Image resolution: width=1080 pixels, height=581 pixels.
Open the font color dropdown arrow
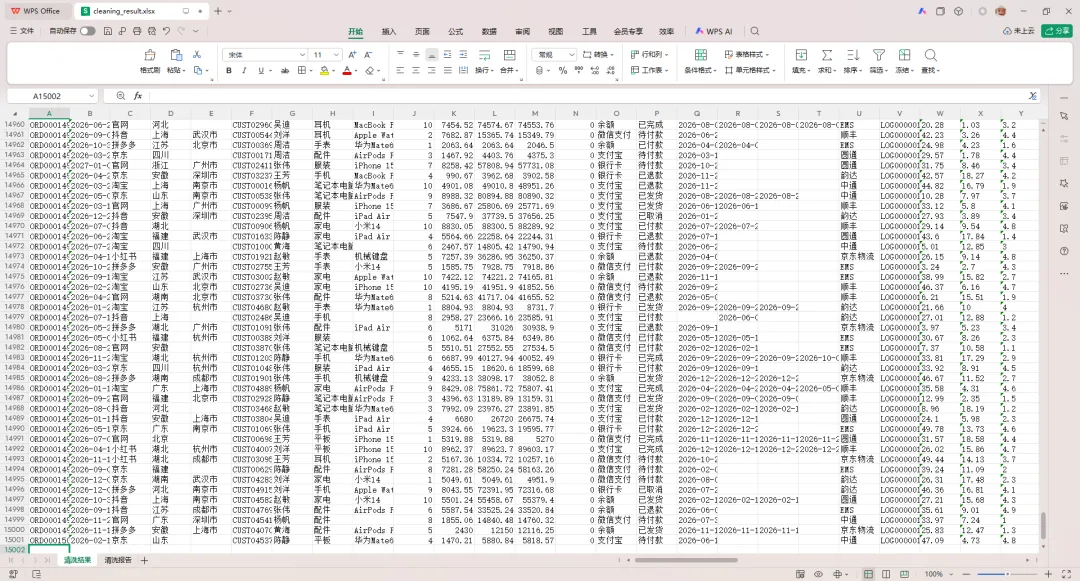[x=355, y=70]
